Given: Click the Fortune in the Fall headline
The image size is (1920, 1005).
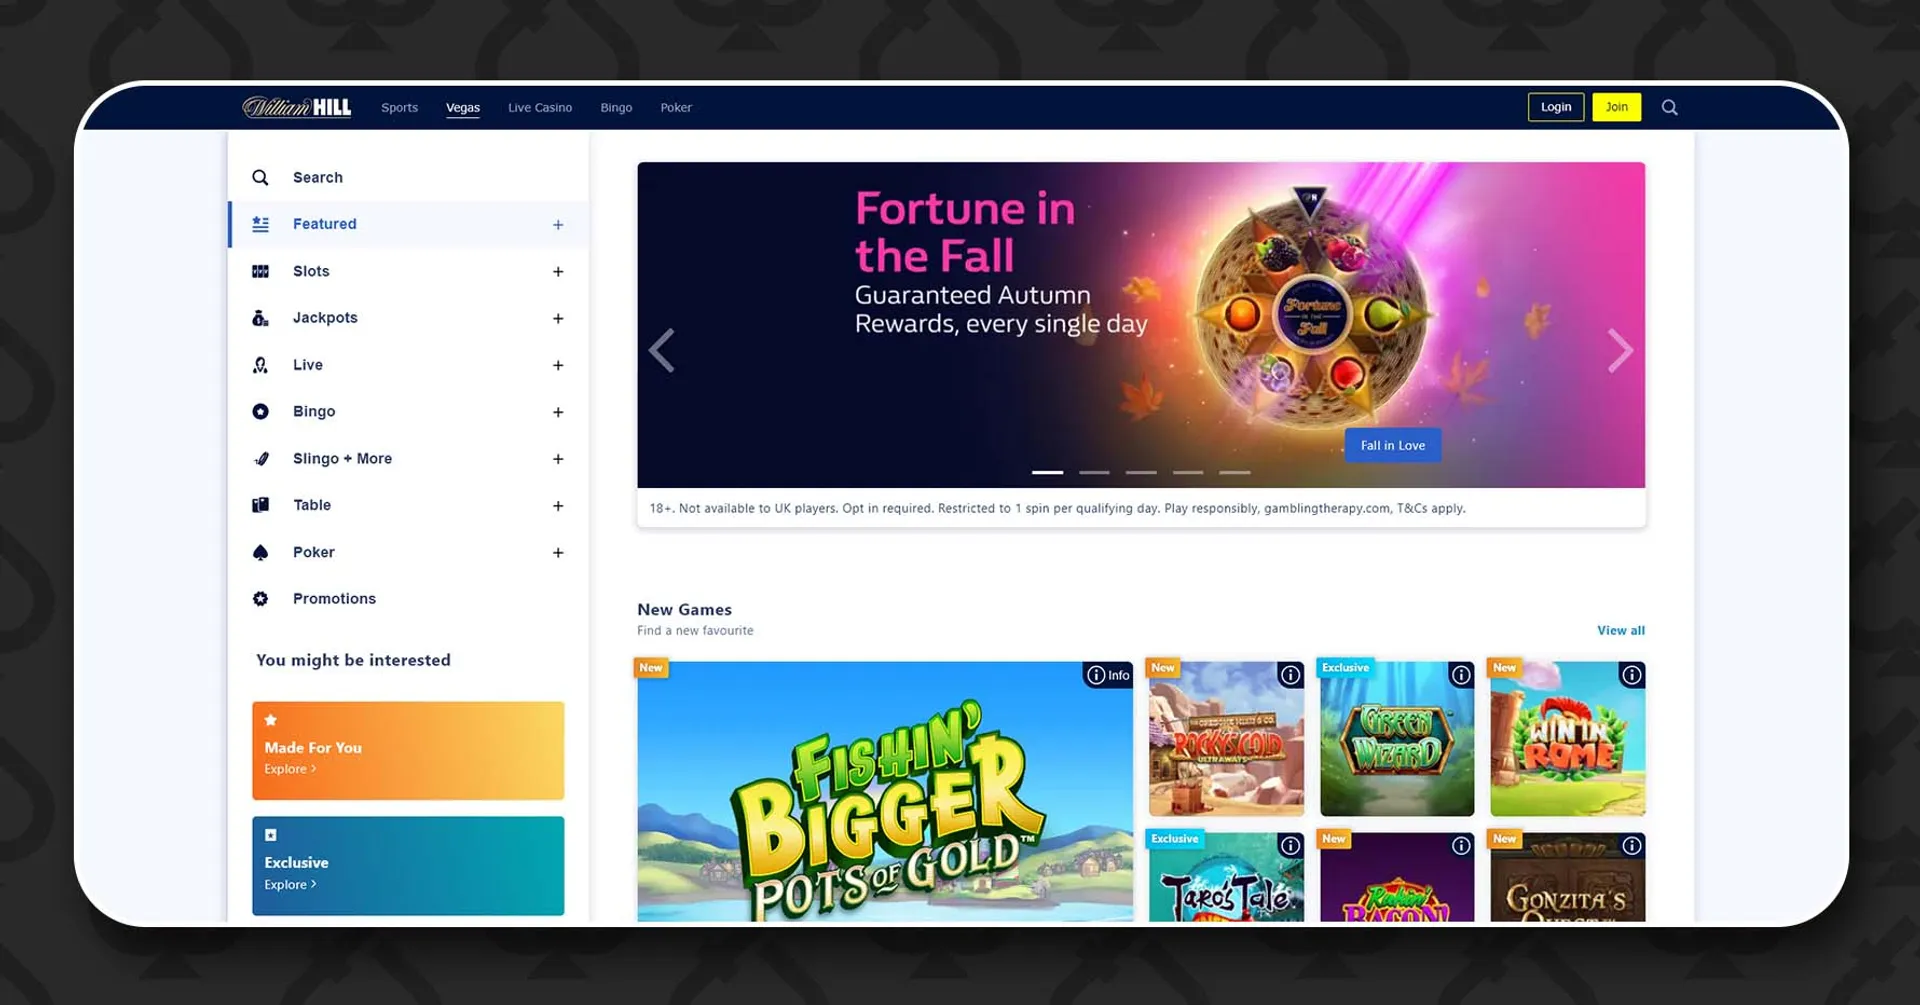Looking at the screenshot, I should pyautogui.click(x=965, y=231).
